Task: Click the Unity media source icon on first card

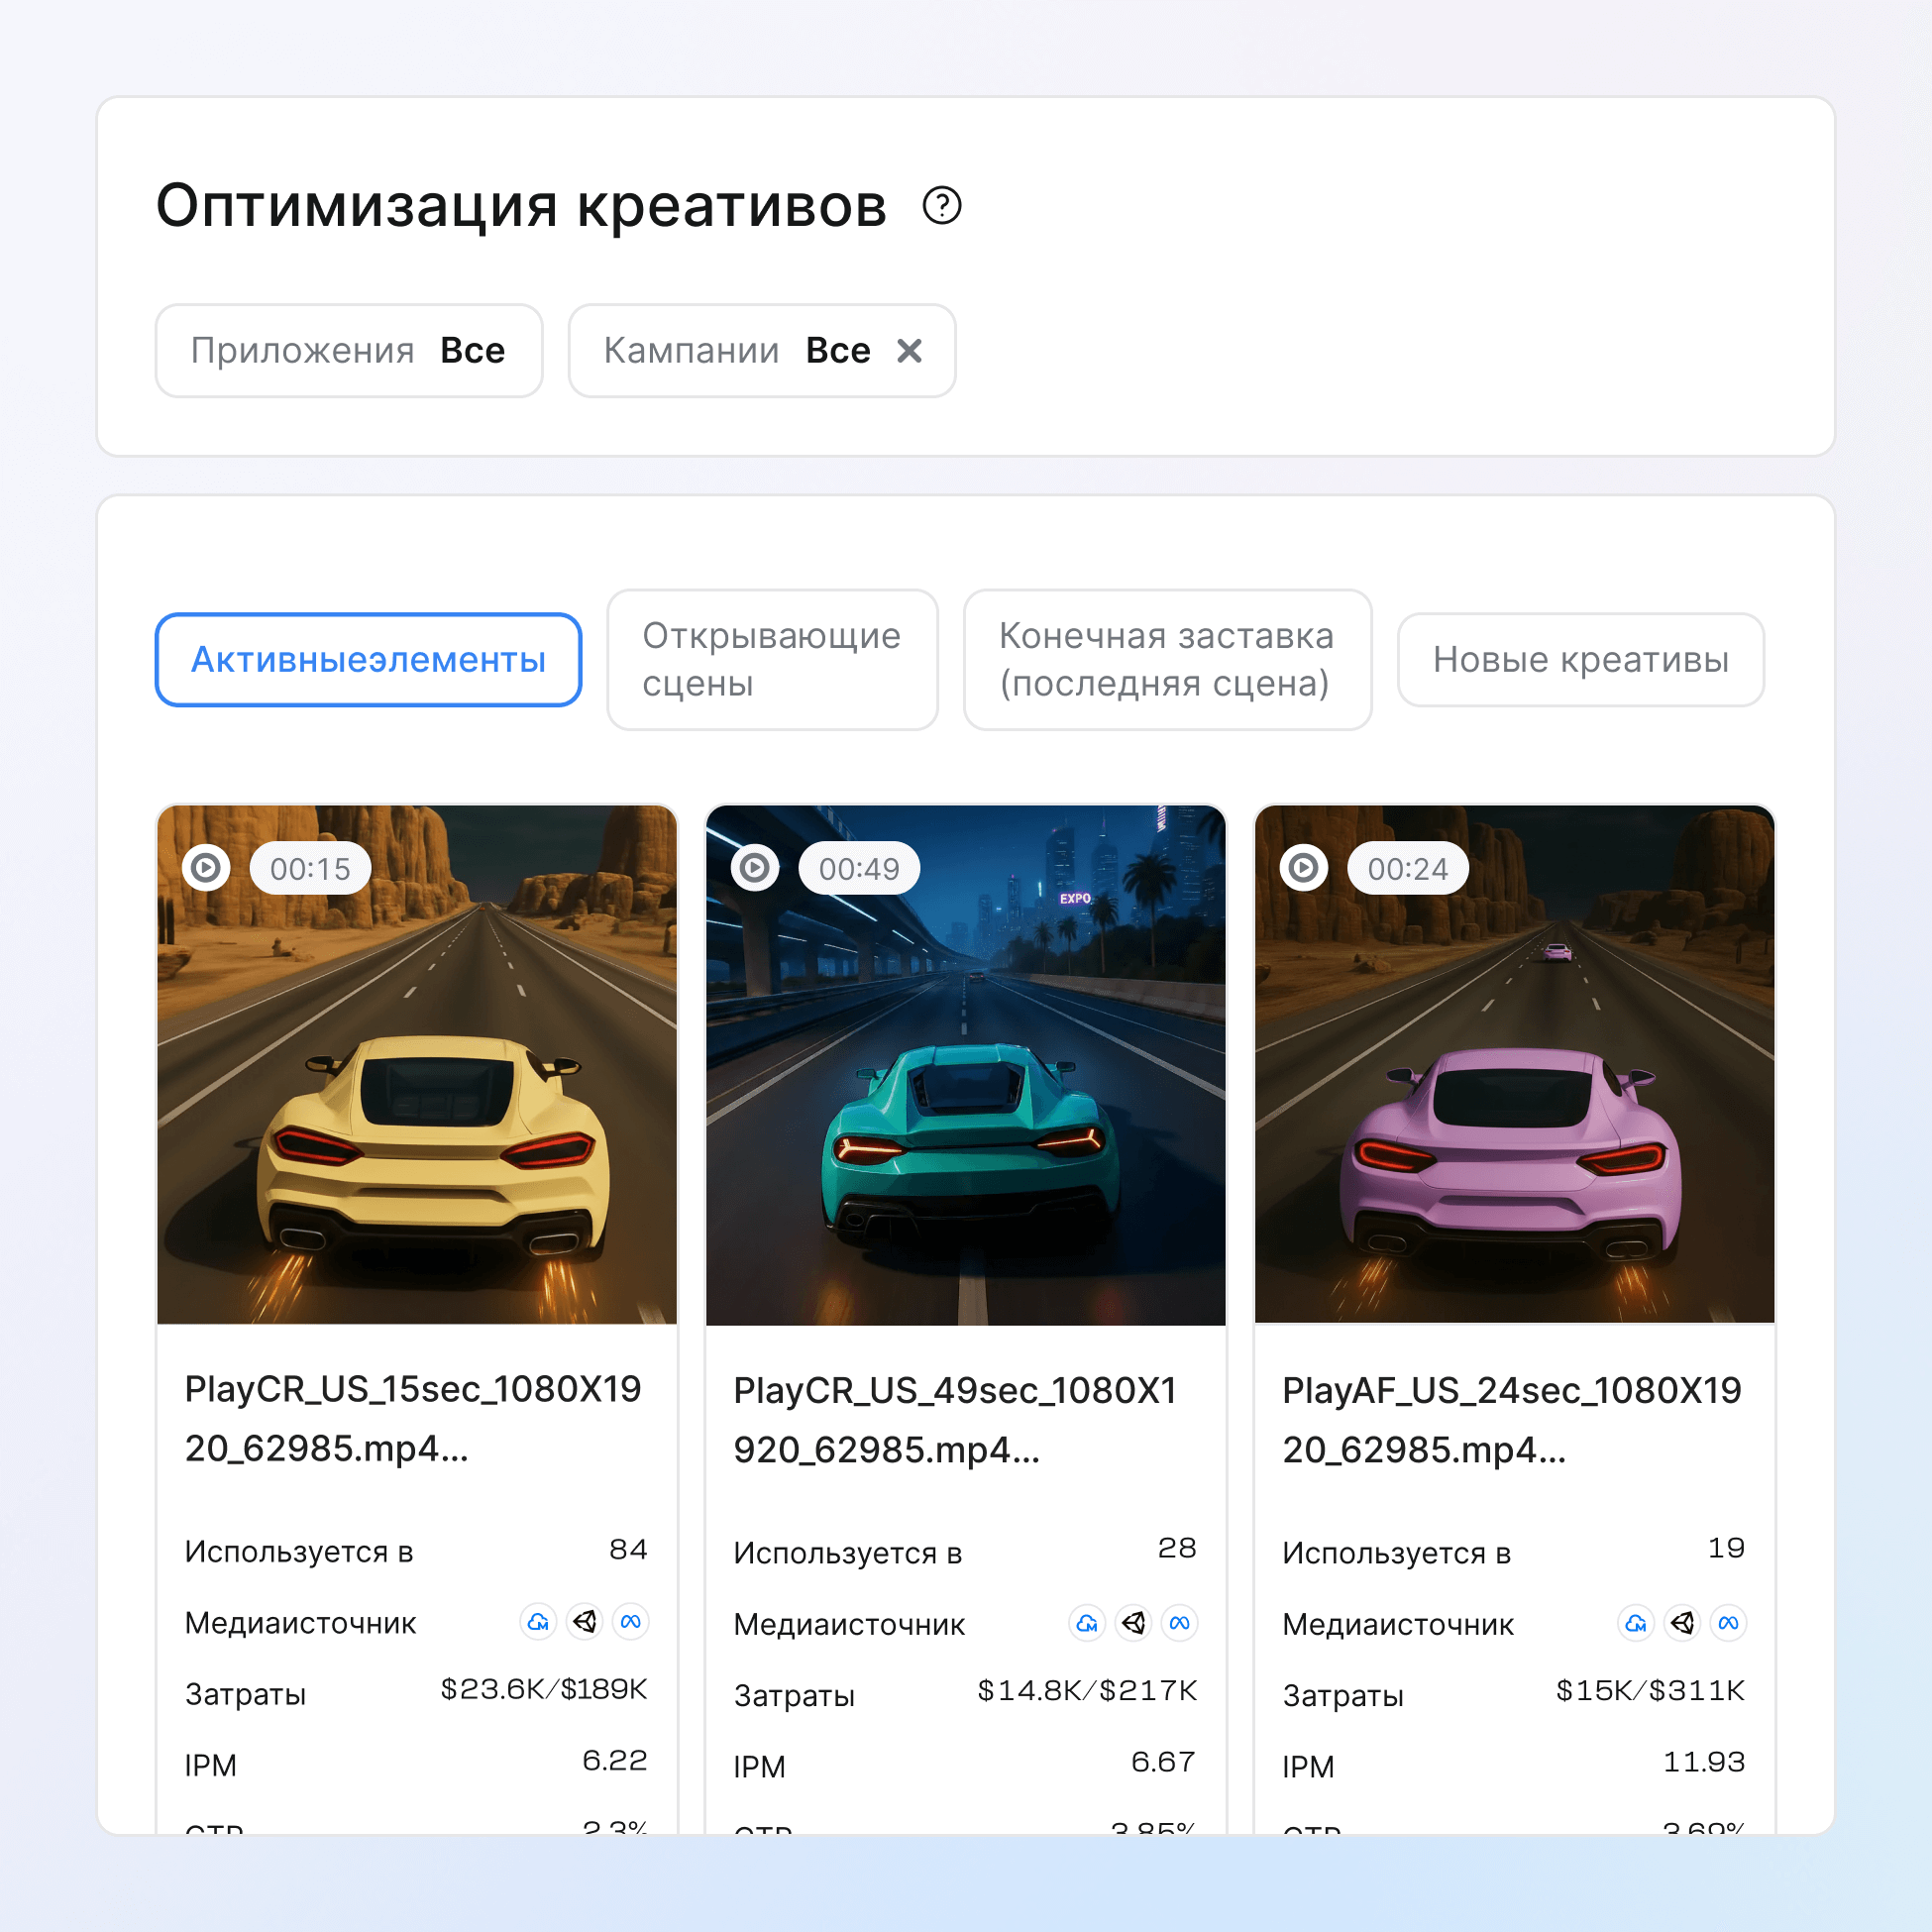Action: 584,1623
